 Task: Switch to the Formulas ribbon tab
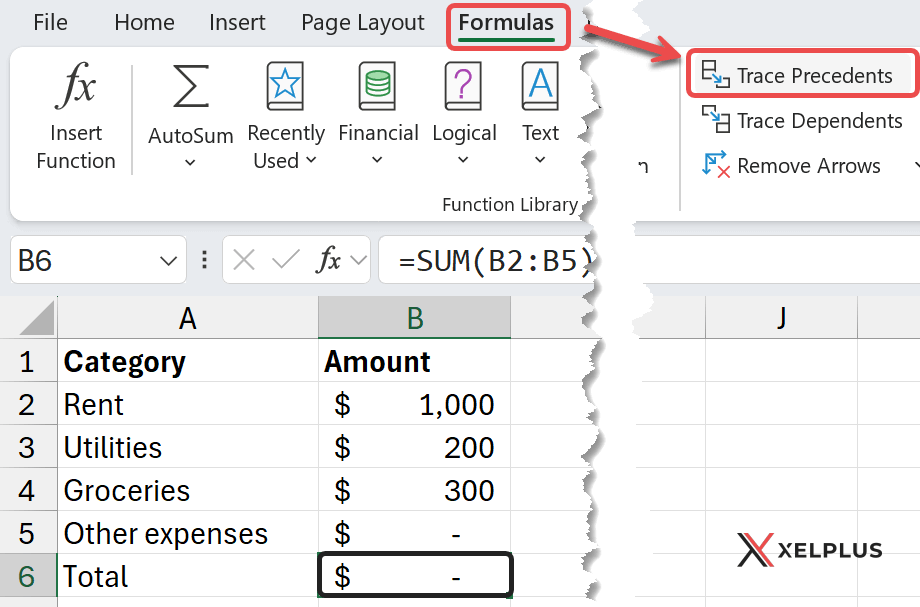[507, 22]
